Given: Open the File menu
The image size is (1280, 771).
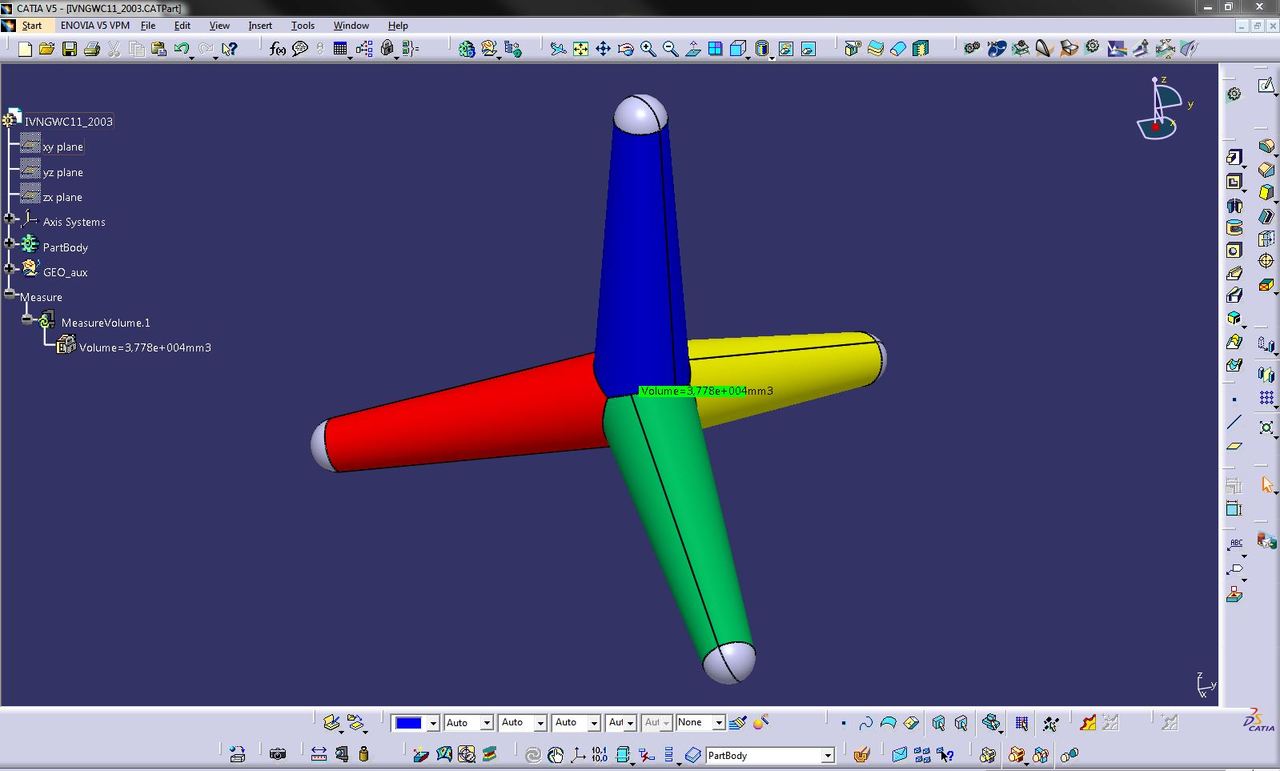Looking at the screenshot, I should point(148,25).
